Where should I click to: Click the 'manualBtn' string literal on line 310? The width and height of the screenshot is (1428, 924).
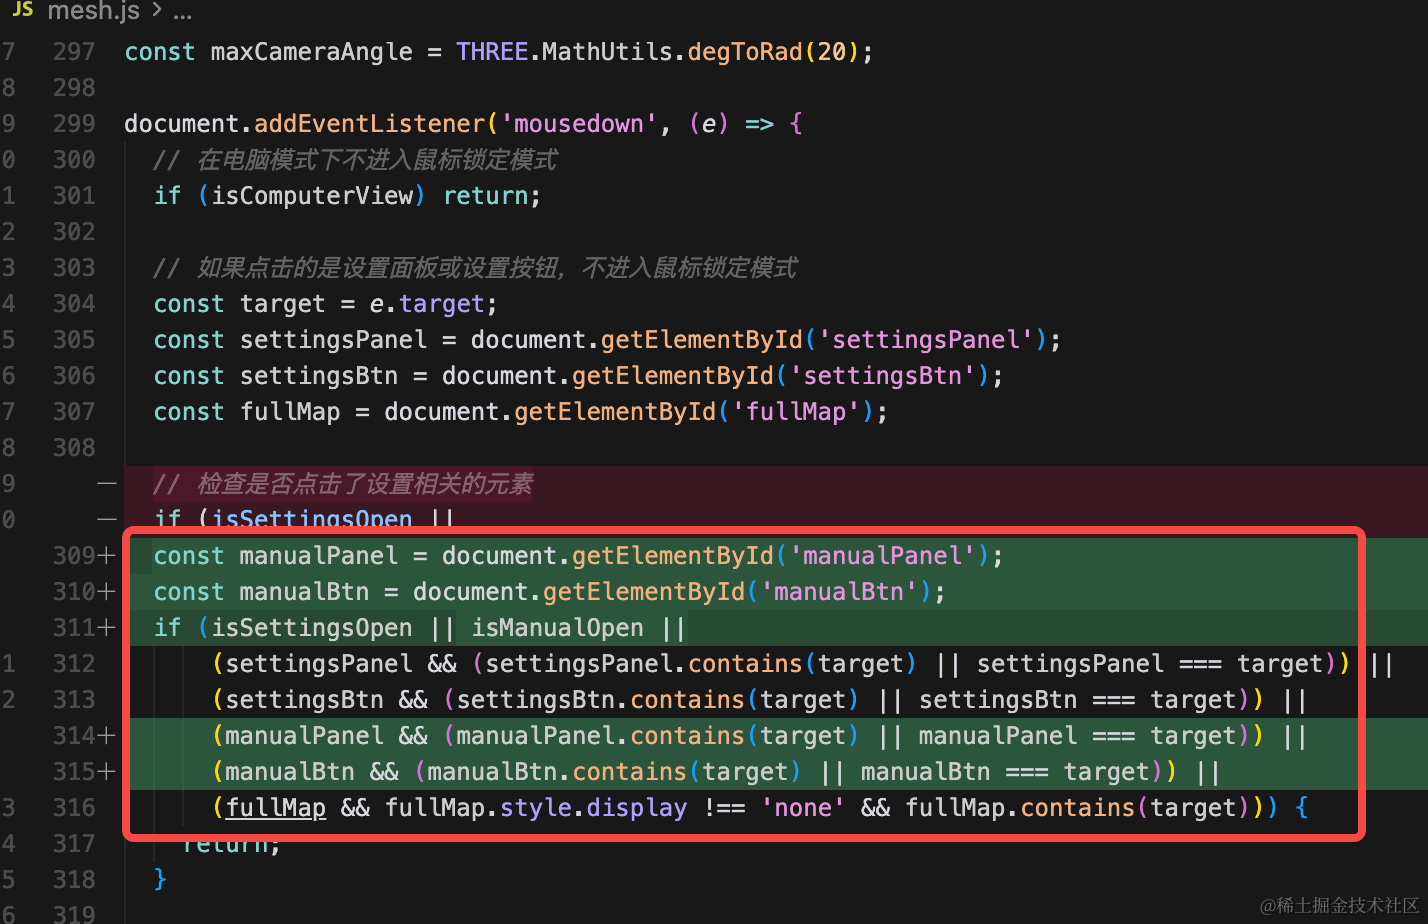pyautogui.click(x=838, y=592)
